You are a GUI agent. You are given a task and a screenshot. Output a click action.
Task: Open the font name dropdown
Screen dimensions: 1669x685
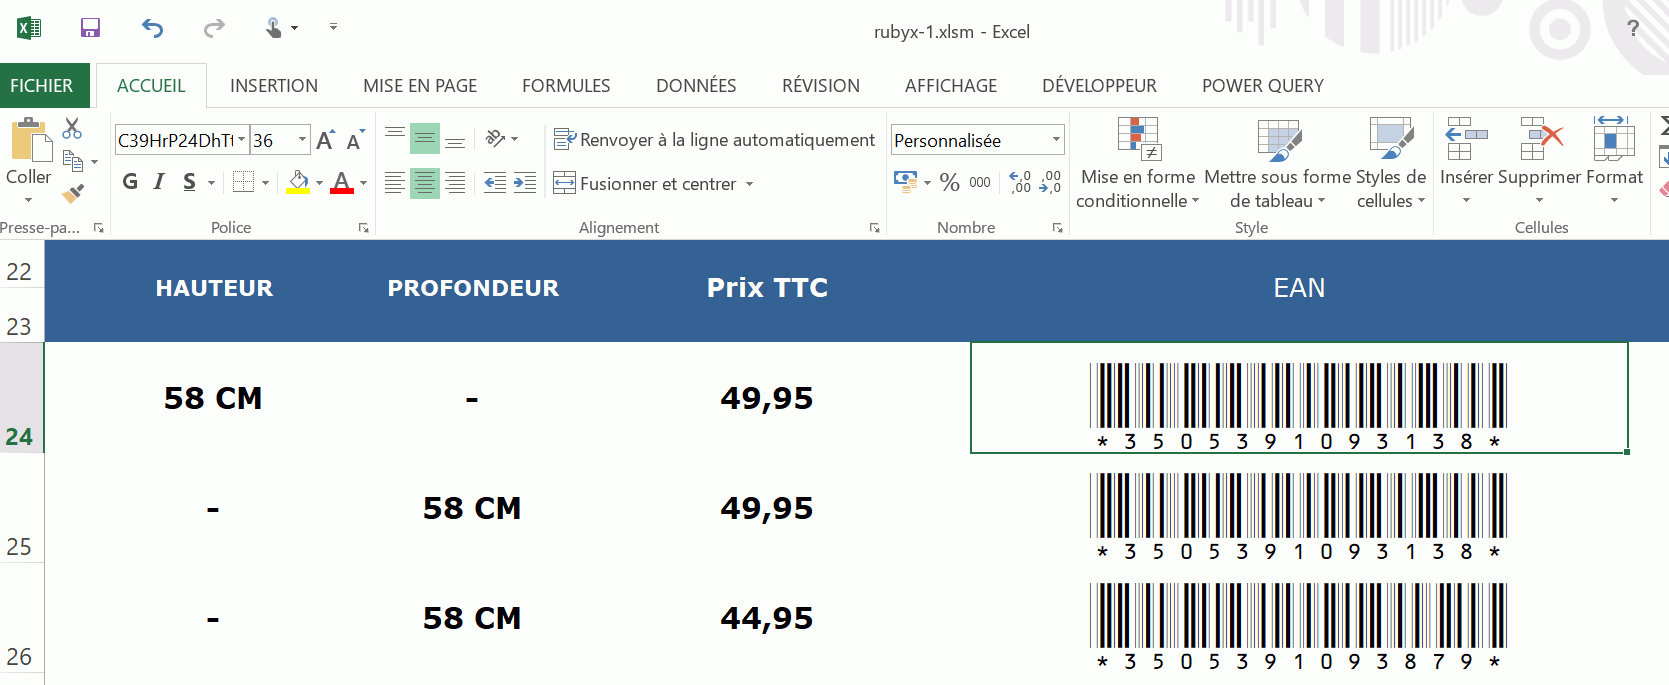click(x=241, y=140)
